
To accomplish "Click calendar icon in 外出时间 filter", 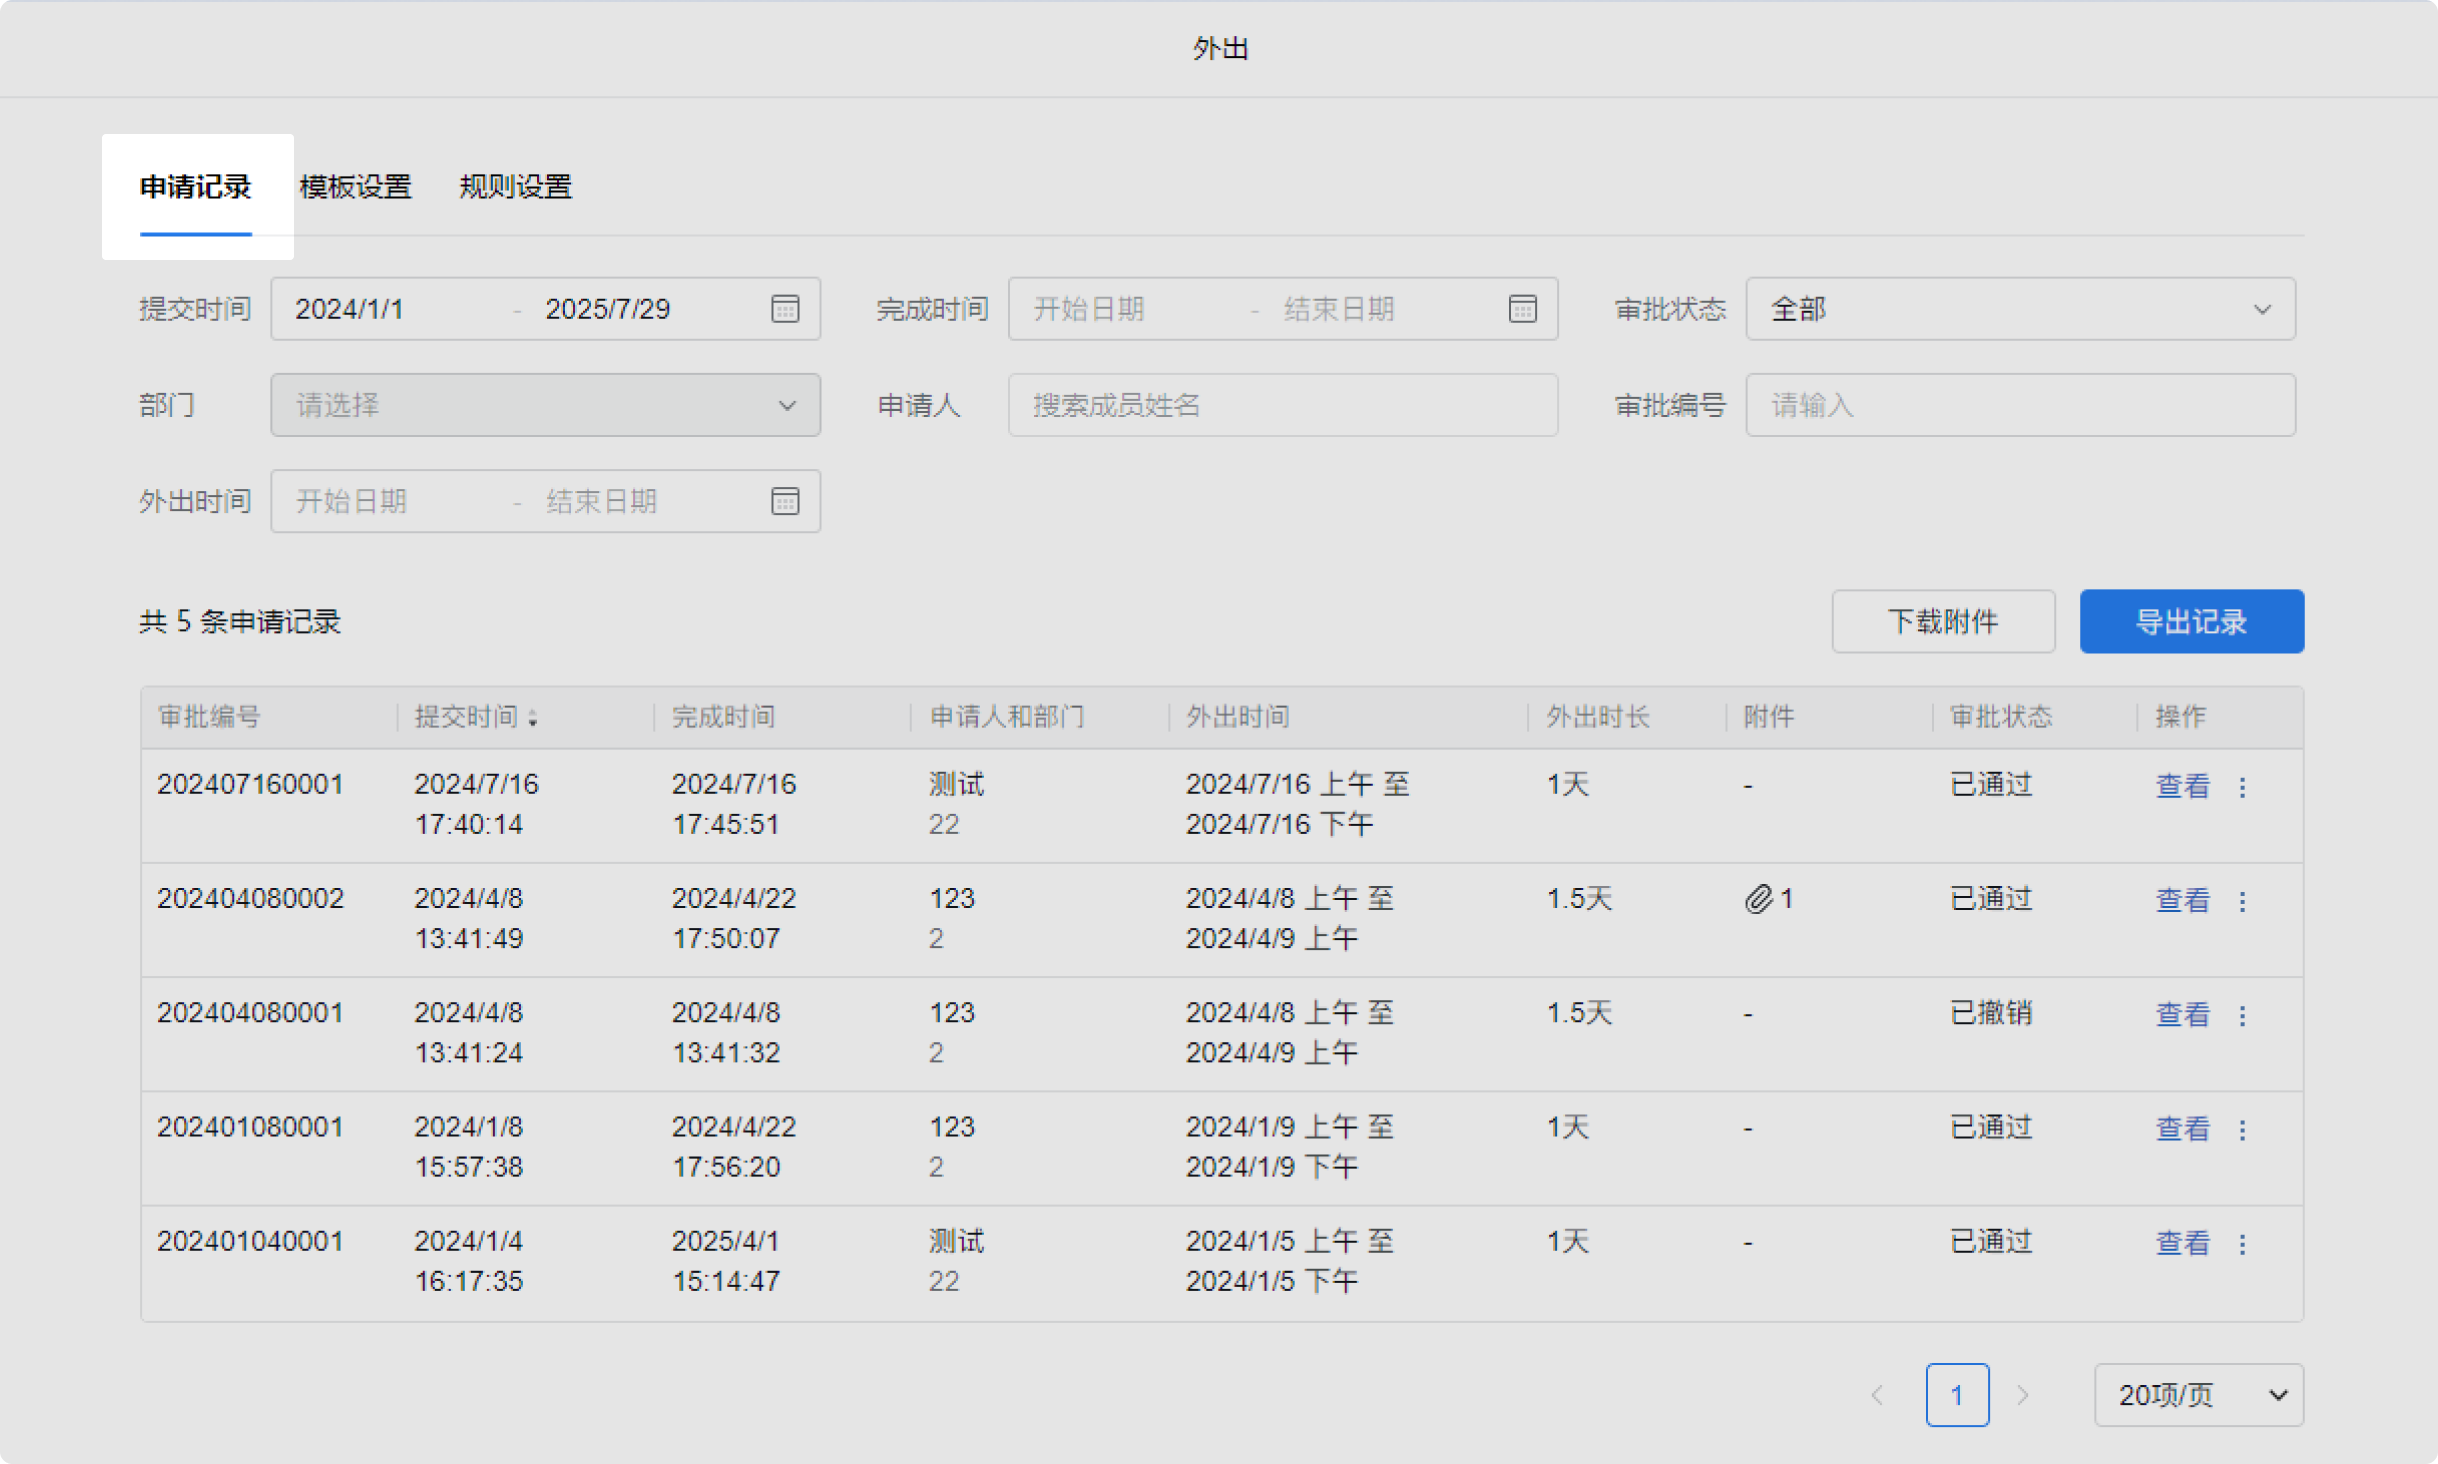I will [x=785, y=501].
